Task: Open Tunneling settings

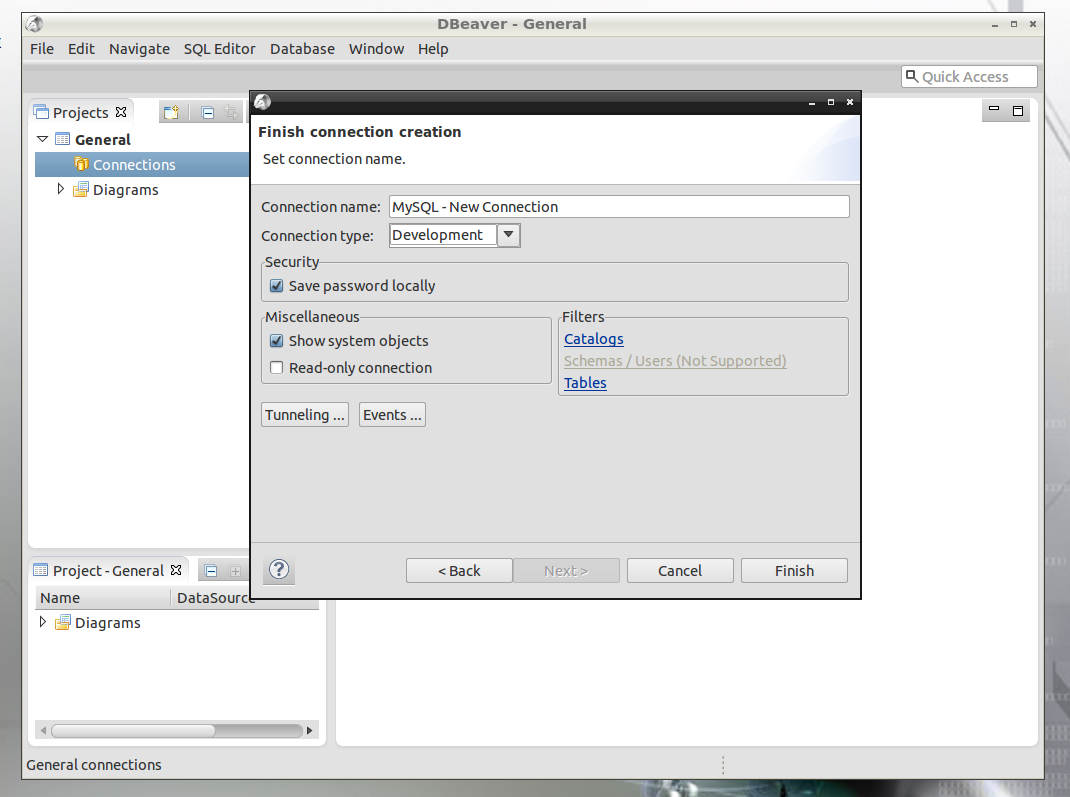Action: coord(305,415)
